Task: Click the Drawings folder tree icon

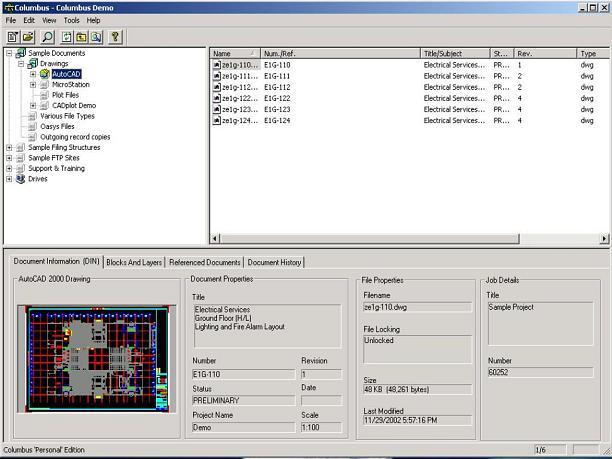Action: (x=32, y=63)
